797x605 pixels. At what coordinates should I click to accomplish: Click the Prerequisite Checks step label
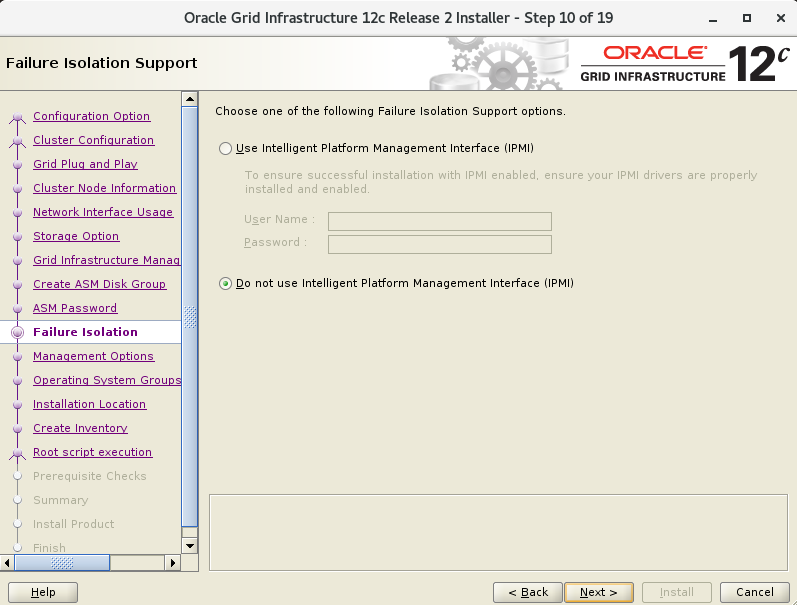(x=89, y=476)
